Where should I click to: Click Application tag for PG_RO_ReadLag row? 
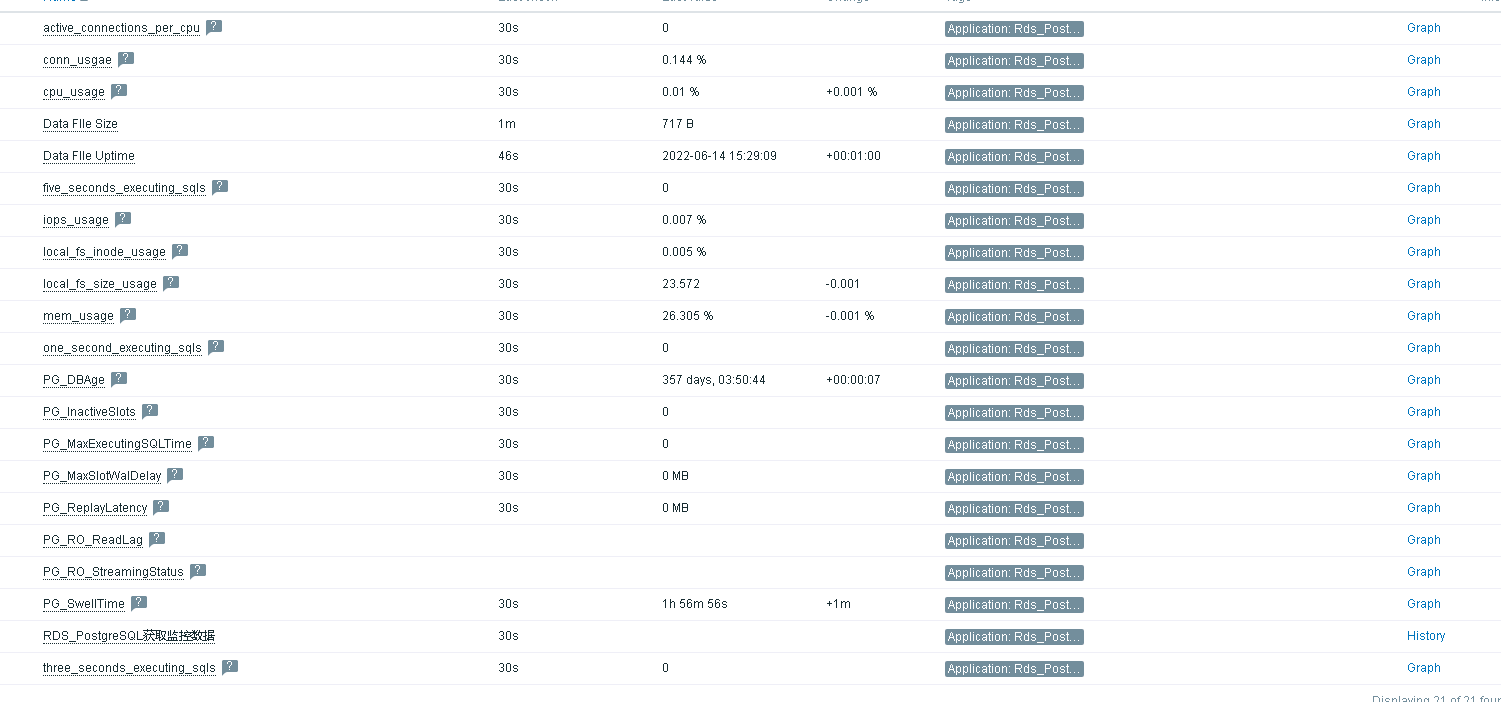point(1013,541)
